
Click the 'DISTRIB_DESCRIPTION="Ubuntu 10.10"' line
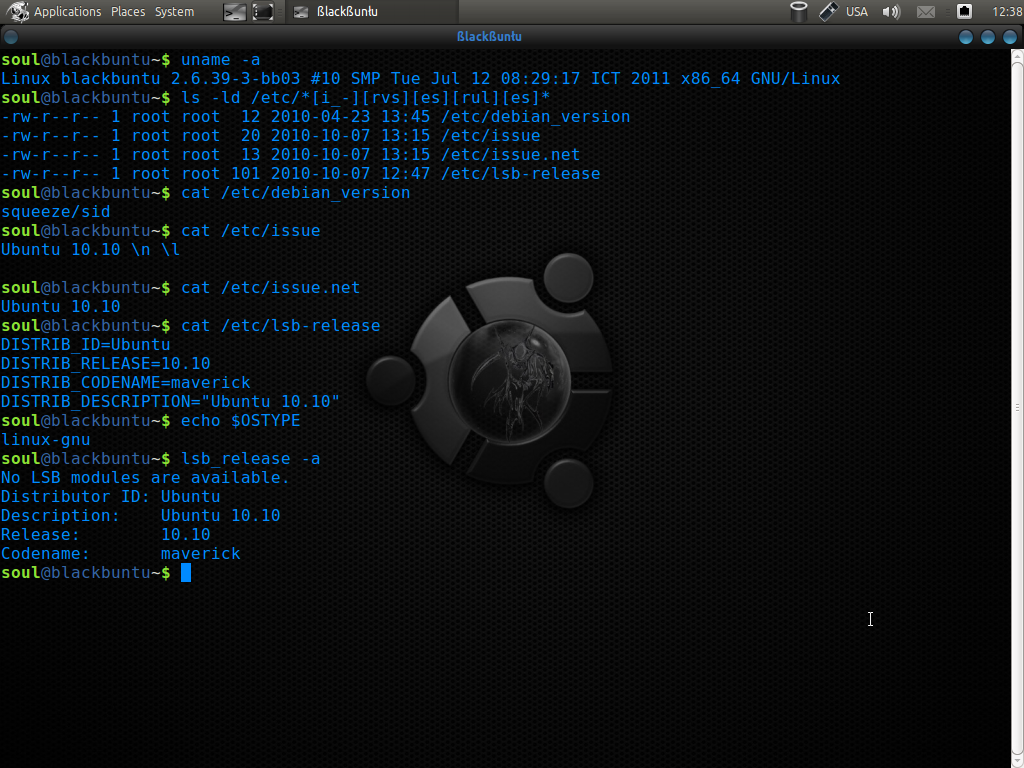pos(170,402)
